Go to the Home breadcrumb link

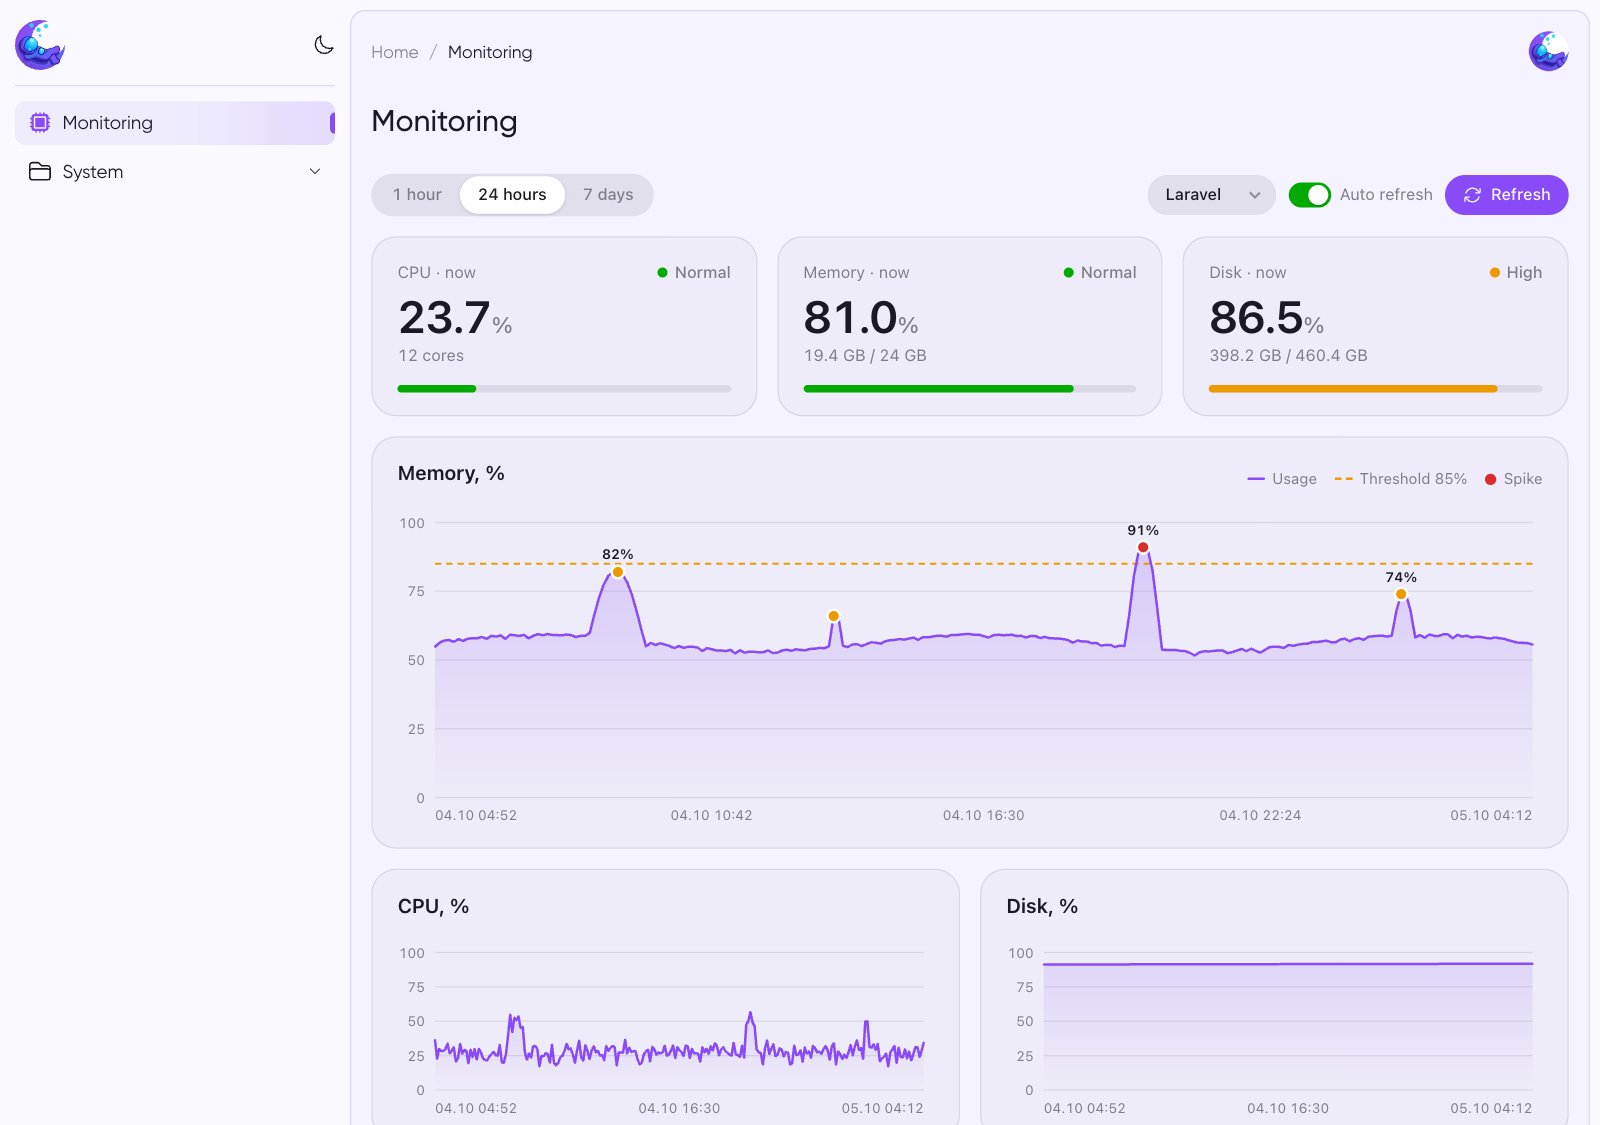pyautogui.click(x=395, y=52)
